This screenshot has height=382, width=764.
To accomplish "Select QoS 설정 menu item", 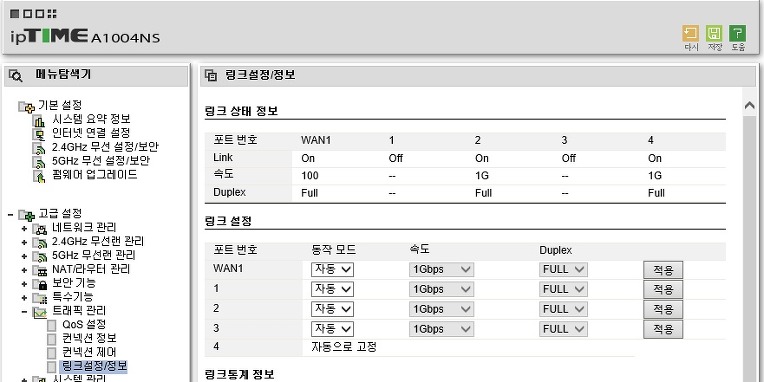I will pos(84,324).
